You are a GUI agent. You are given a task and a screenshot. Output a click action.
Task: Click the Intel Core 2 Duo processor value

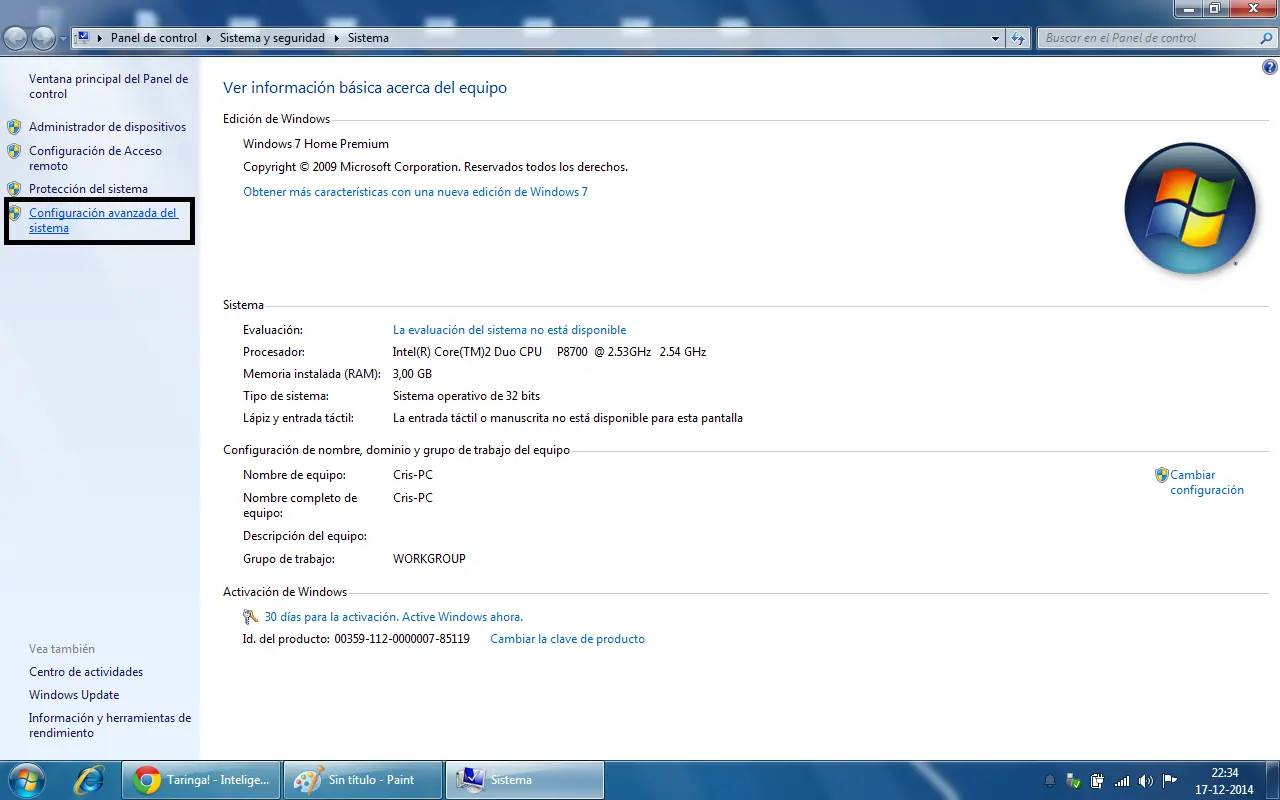549,352
